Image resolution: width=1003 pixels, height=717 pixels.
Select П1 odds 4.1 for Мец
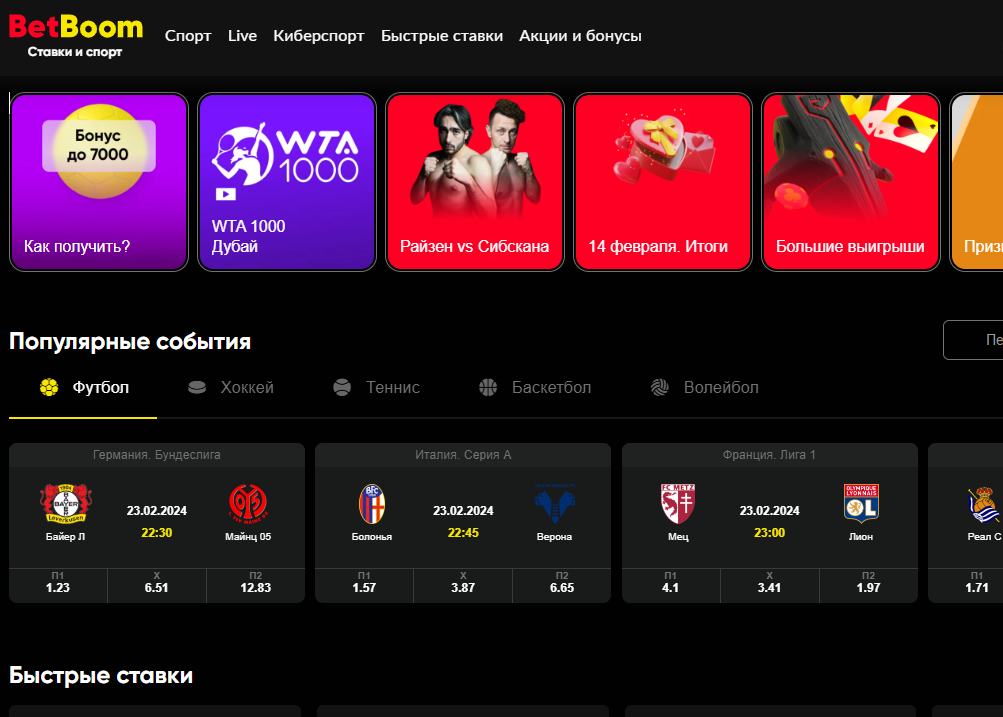pos(671,585)
